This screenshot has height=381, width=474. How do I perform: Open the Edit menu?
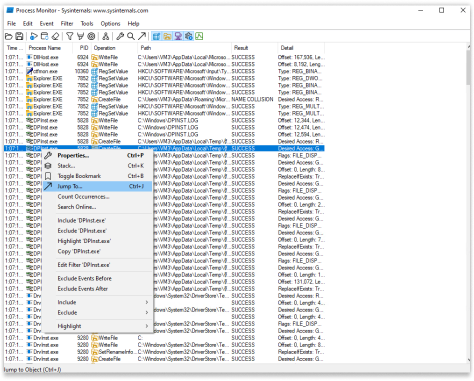pos(28,24)
